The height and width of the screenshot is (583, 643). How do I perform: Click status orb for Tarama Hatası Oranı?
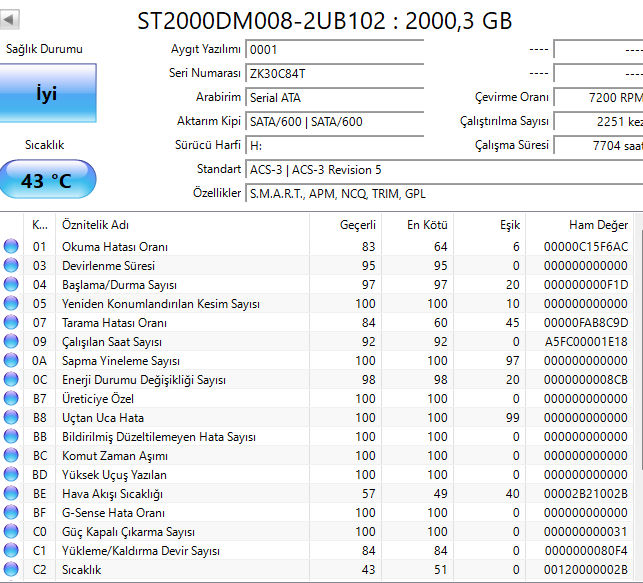coord(11,322)
